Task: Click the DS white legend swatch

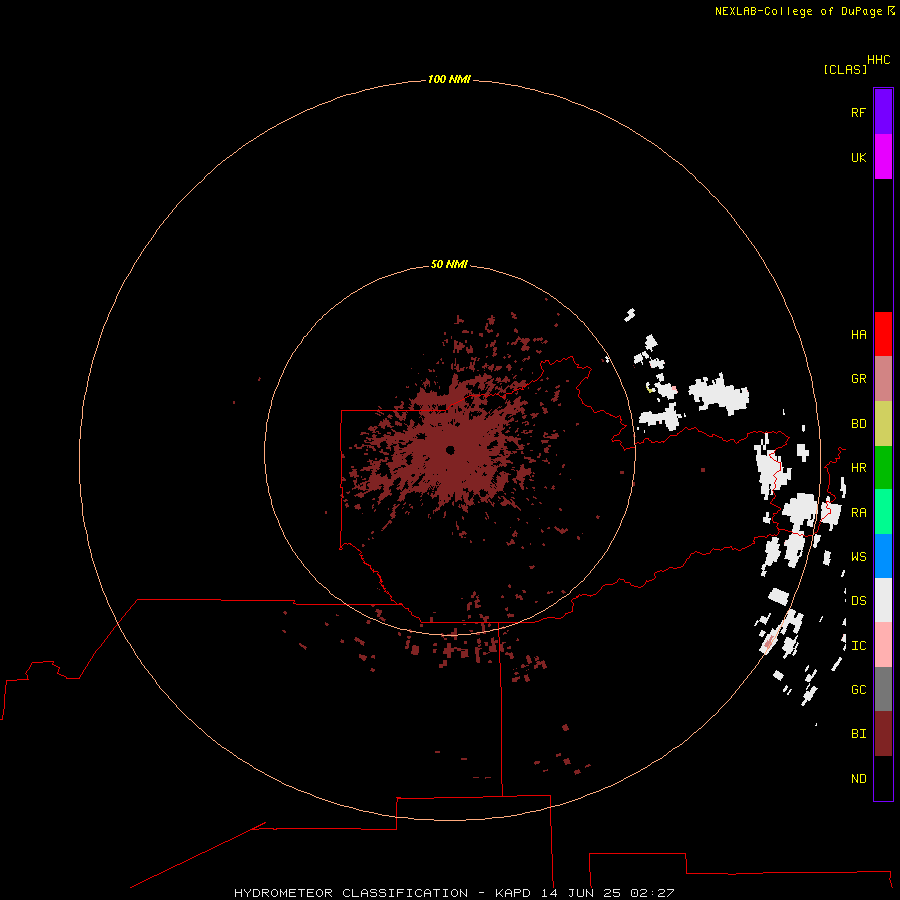Action: click(x=883, y=600)
